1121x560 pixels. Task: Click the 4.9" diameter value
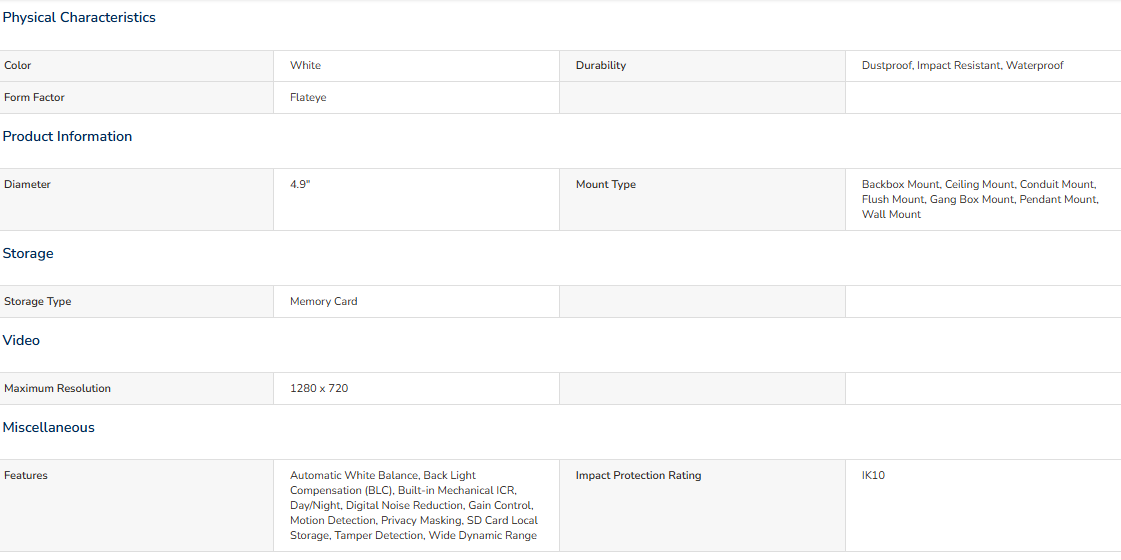click(x=300, y=184)
